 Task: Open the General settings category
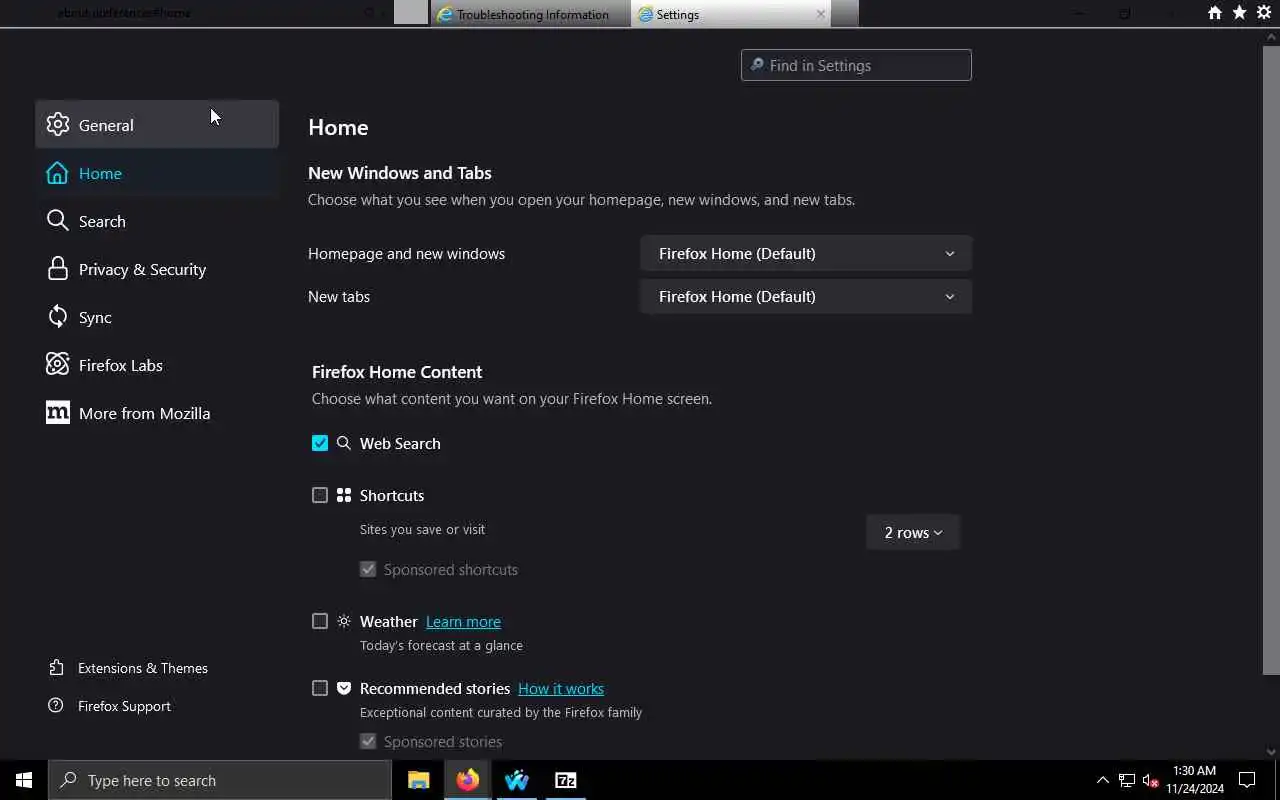tap(157, 125)
